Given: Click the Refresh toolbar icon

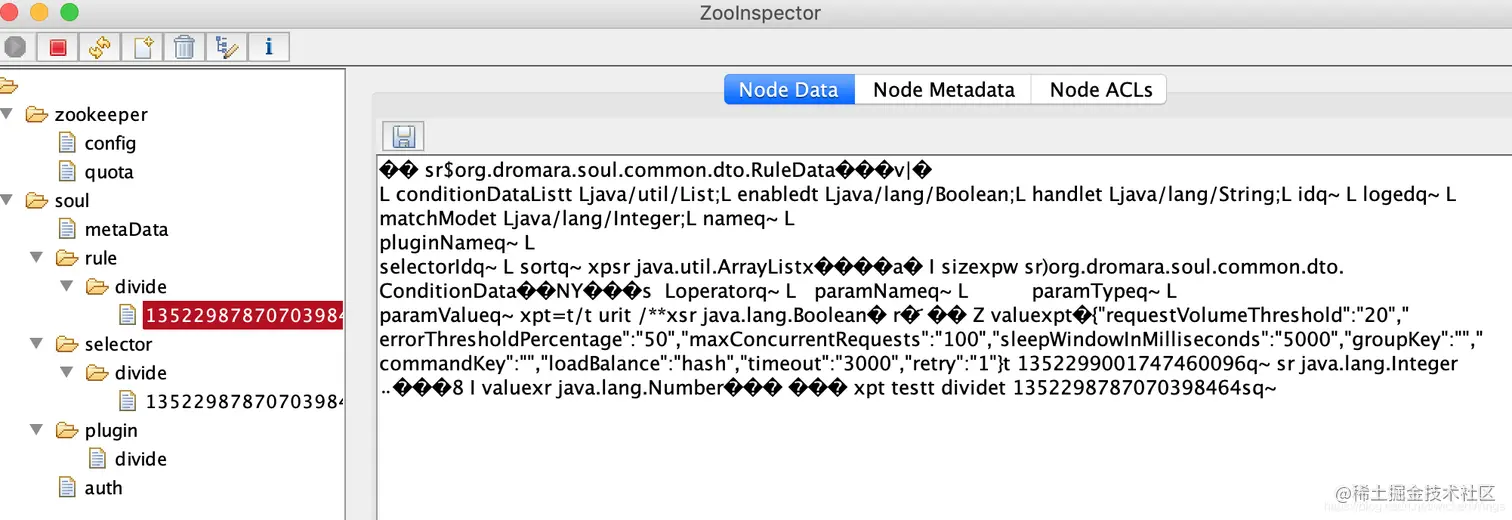Looking at the screenshot, I should coord(99,46).
